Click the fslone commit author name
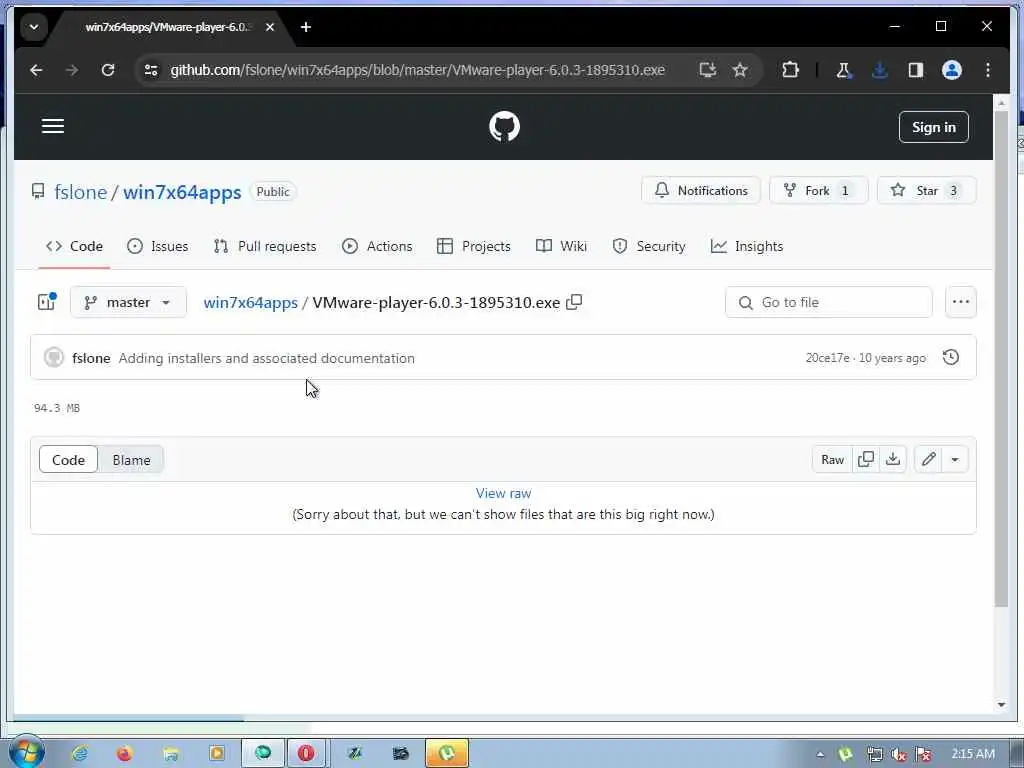Viewport: 1024px width, 768px height. (x=91, y=358)
